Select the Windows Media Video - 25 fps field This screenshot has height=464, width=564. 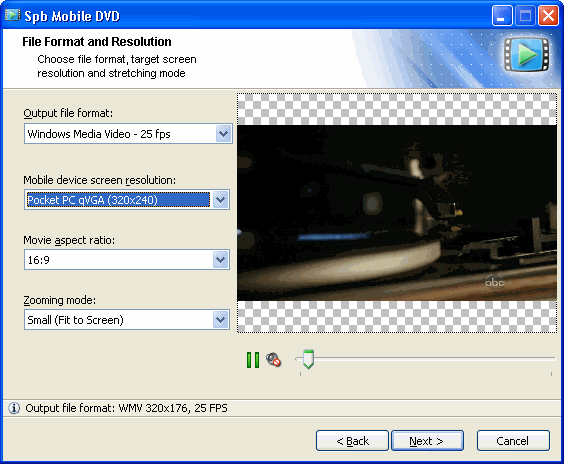click(128, 134)
